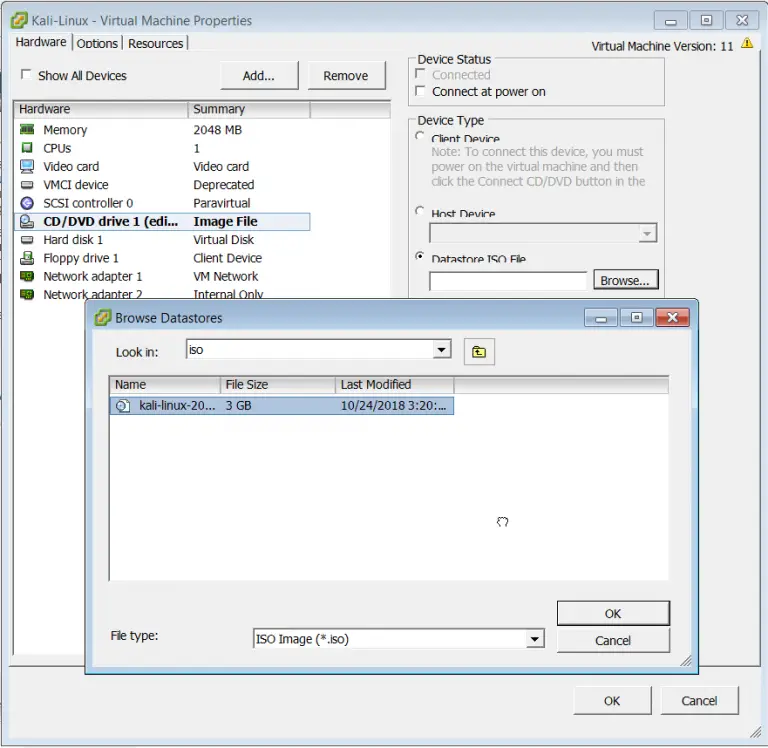The width and height of the screenshot is (768, 748).
Task: Select the CPUs chip icon
Action: (x=27, y=148)
